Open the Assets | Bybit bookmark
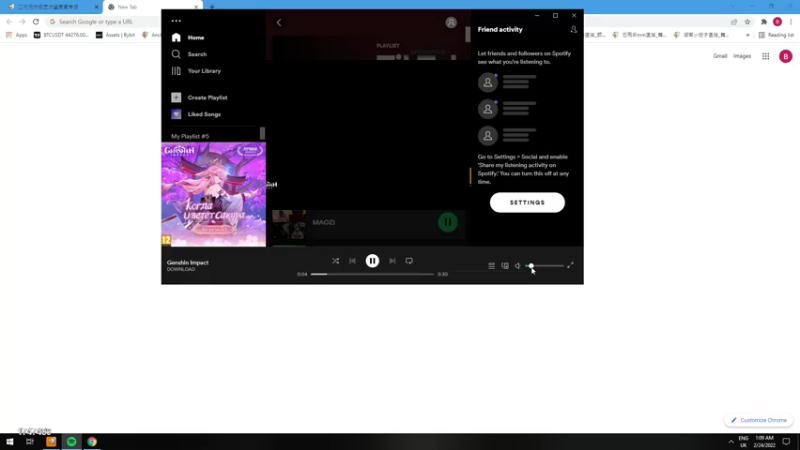Viewport: 800px width, 450px height. tap(115, 35)
